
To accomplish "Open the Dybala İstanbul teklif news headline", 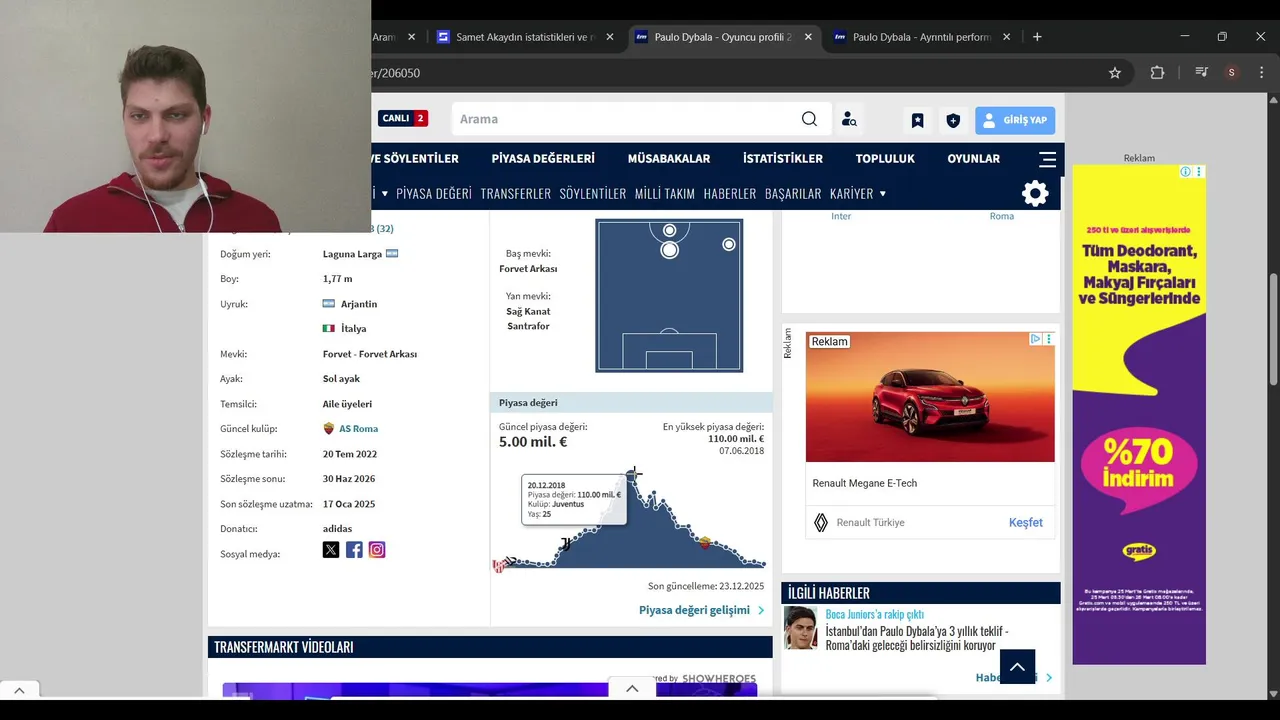I will [917, 638].
